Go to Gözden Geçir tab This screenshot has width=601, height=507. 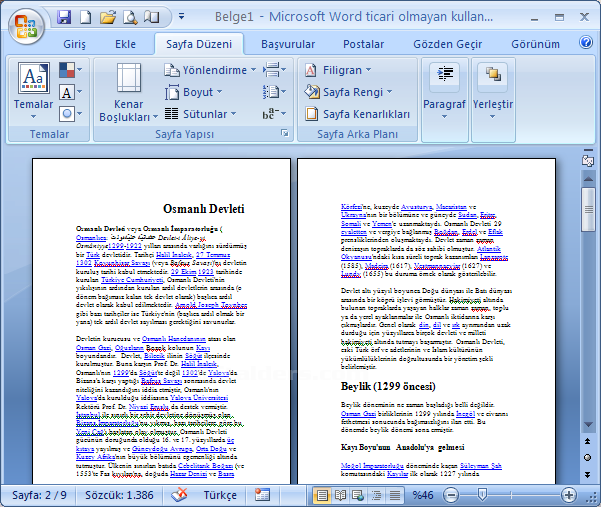(x=447, y=44)
